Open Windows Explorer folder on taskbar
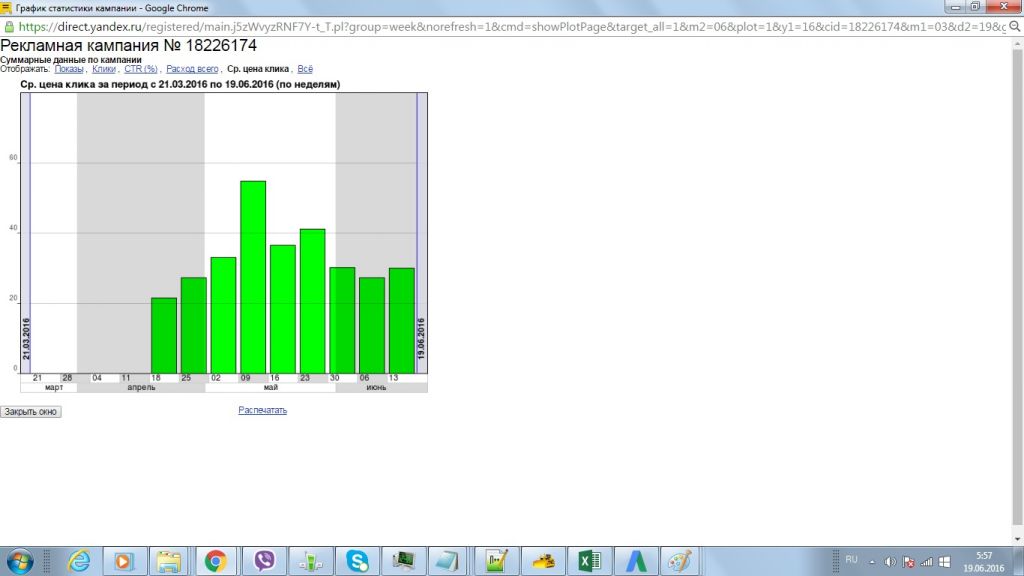The height and width of the screenshot is (576, 1024). (x=168, y=560)
